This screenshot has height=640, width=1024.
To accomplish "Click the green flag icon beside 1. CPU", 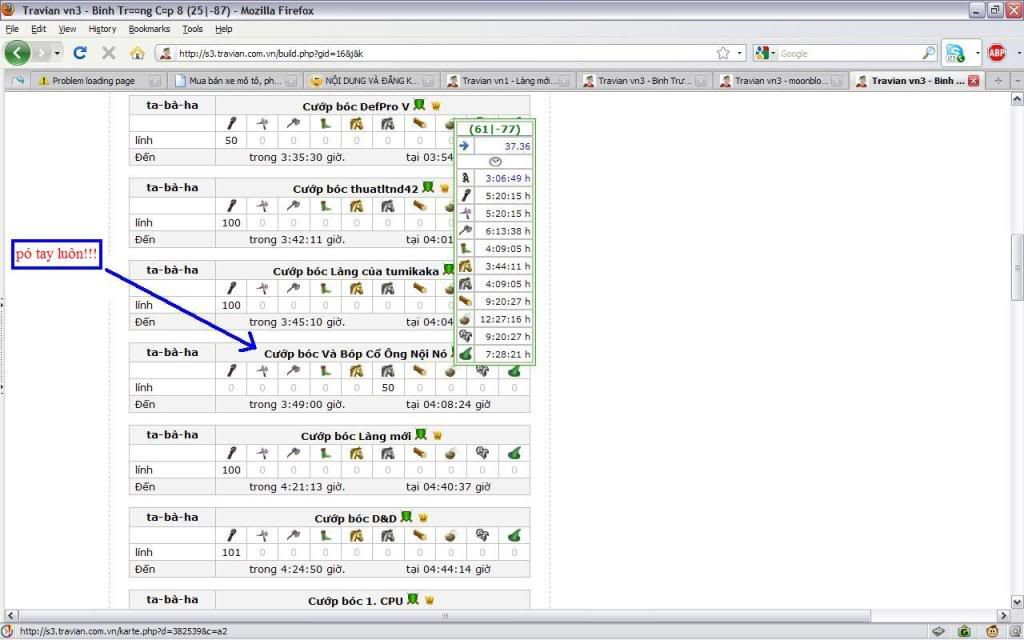I will click(413, 599).
